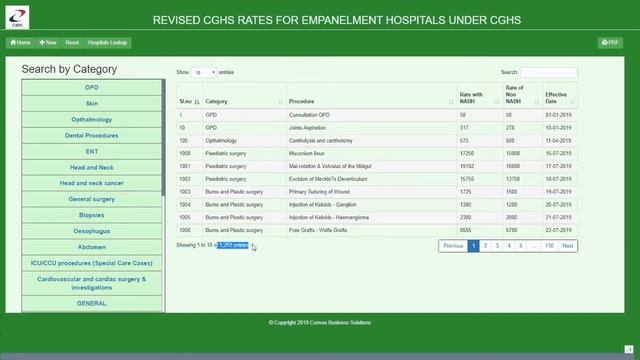Image resolution: width=640 pixels, height=360 pixels.
Task: Select the Biopsies category
Action: point(91,215)
